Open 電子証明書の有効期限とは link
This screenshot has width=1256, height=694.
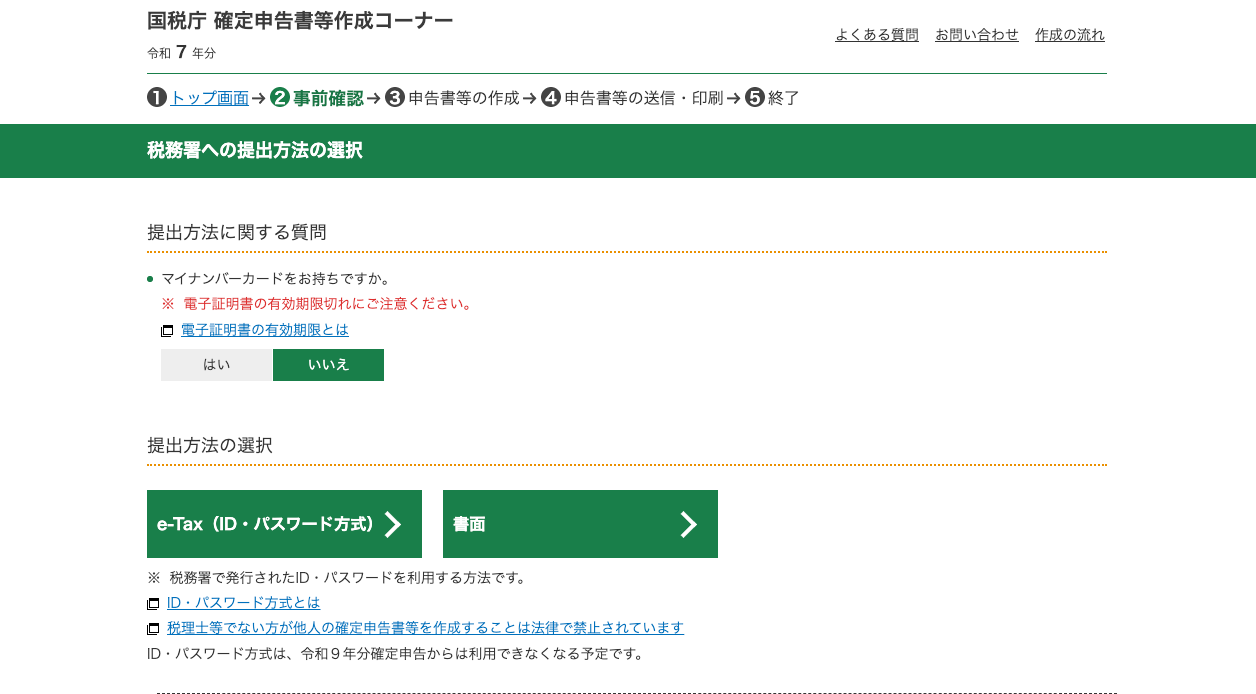point(265,330)
